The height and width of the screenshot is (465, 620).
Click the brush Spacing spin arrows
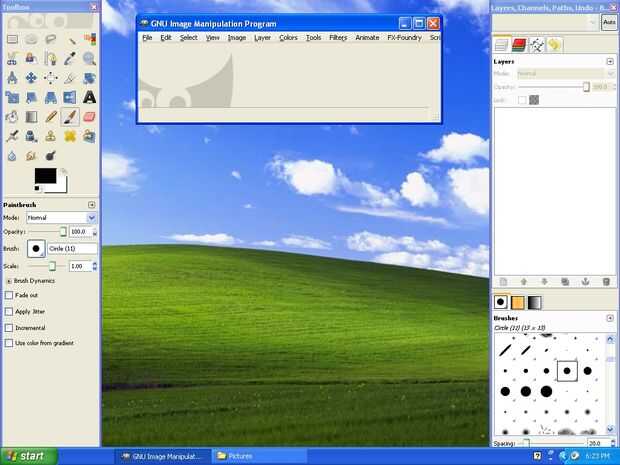tap(613, 443)
